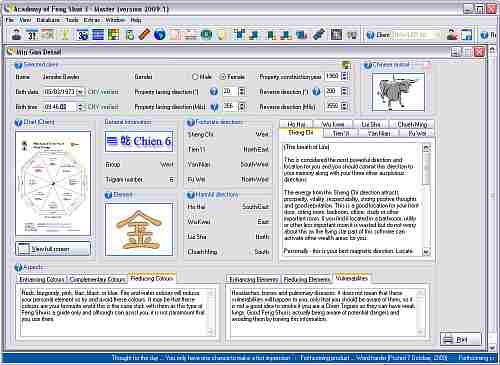Select the ruler measurement toolbar icon
Viewport: 500px width, 365px height.
point(144,35)
